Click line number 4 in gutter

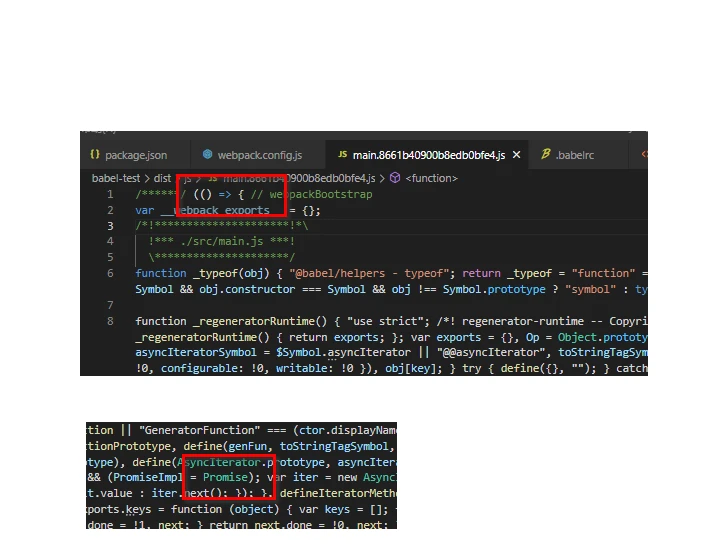coord(110,241)
